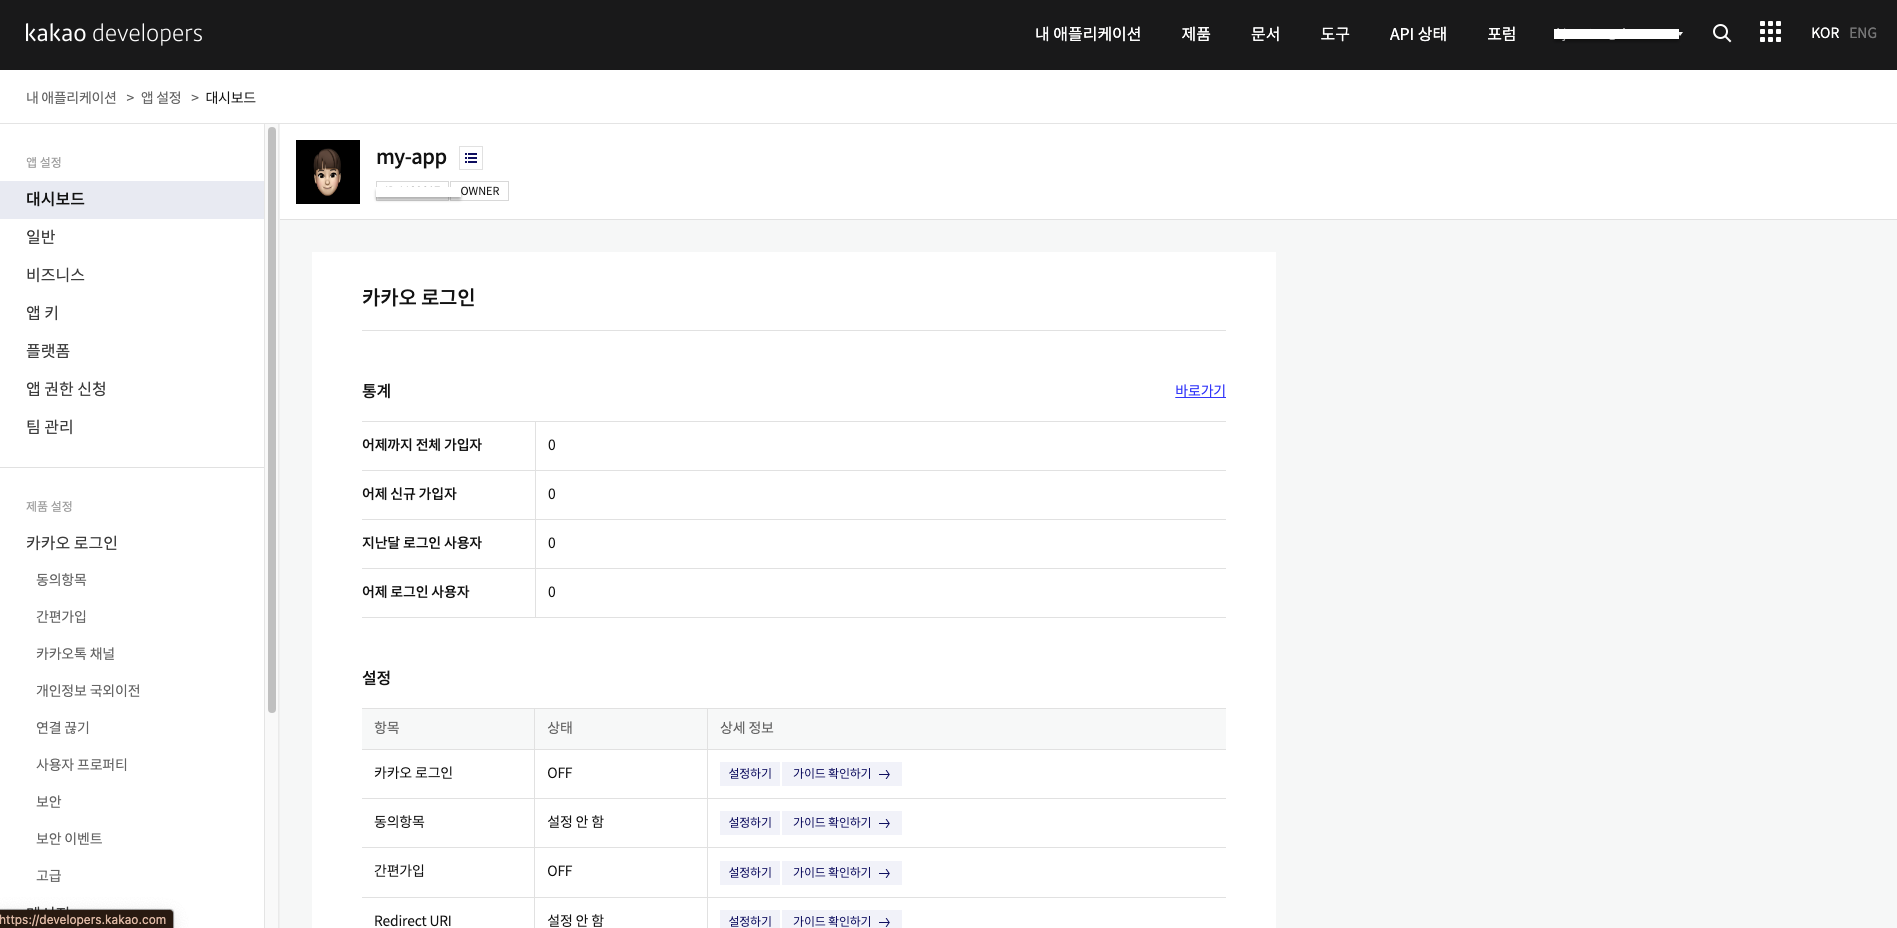Click the 어제 신규 가입자 label
The image size is (1897, 928).
tap(409, 494)
